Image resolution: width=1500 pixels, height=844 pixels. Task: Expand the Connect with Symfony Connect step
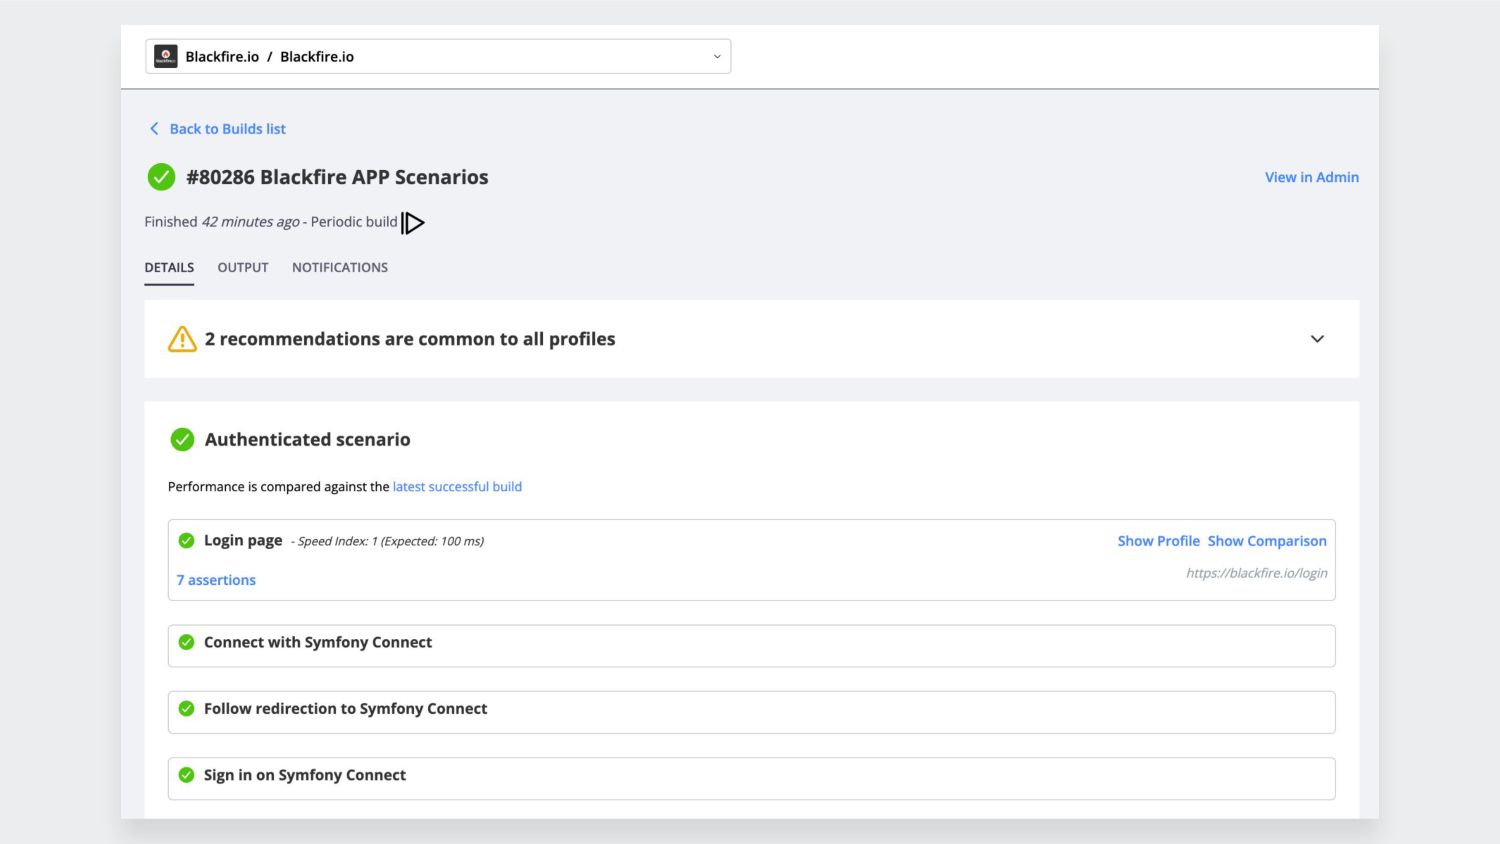(x=751, y=646)
